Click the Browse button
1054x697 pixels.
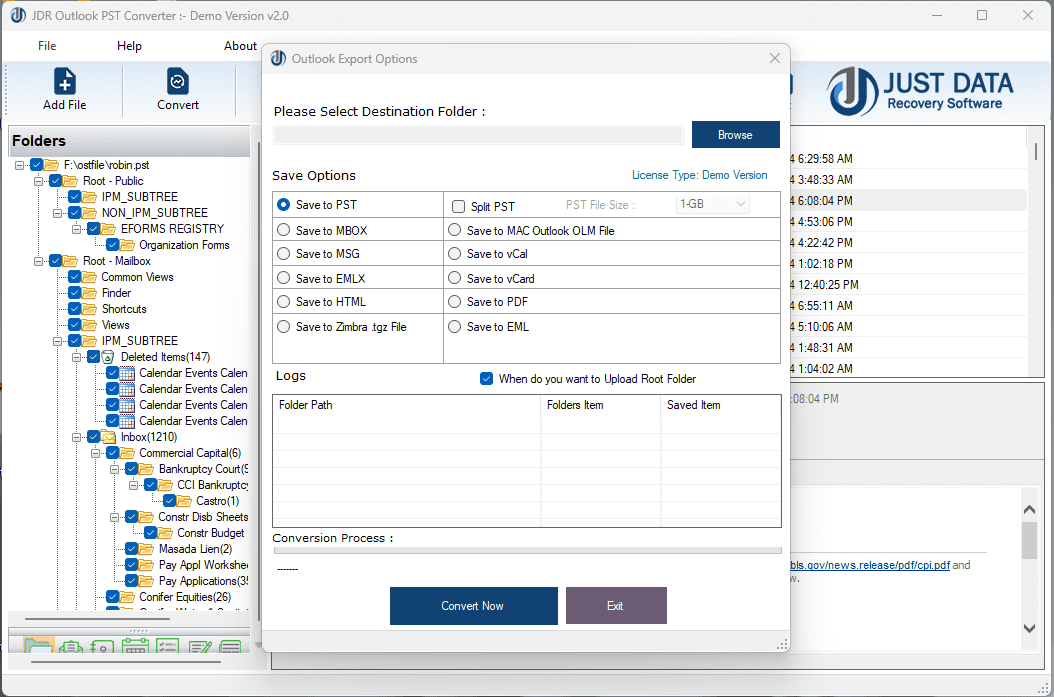point(735,134)
